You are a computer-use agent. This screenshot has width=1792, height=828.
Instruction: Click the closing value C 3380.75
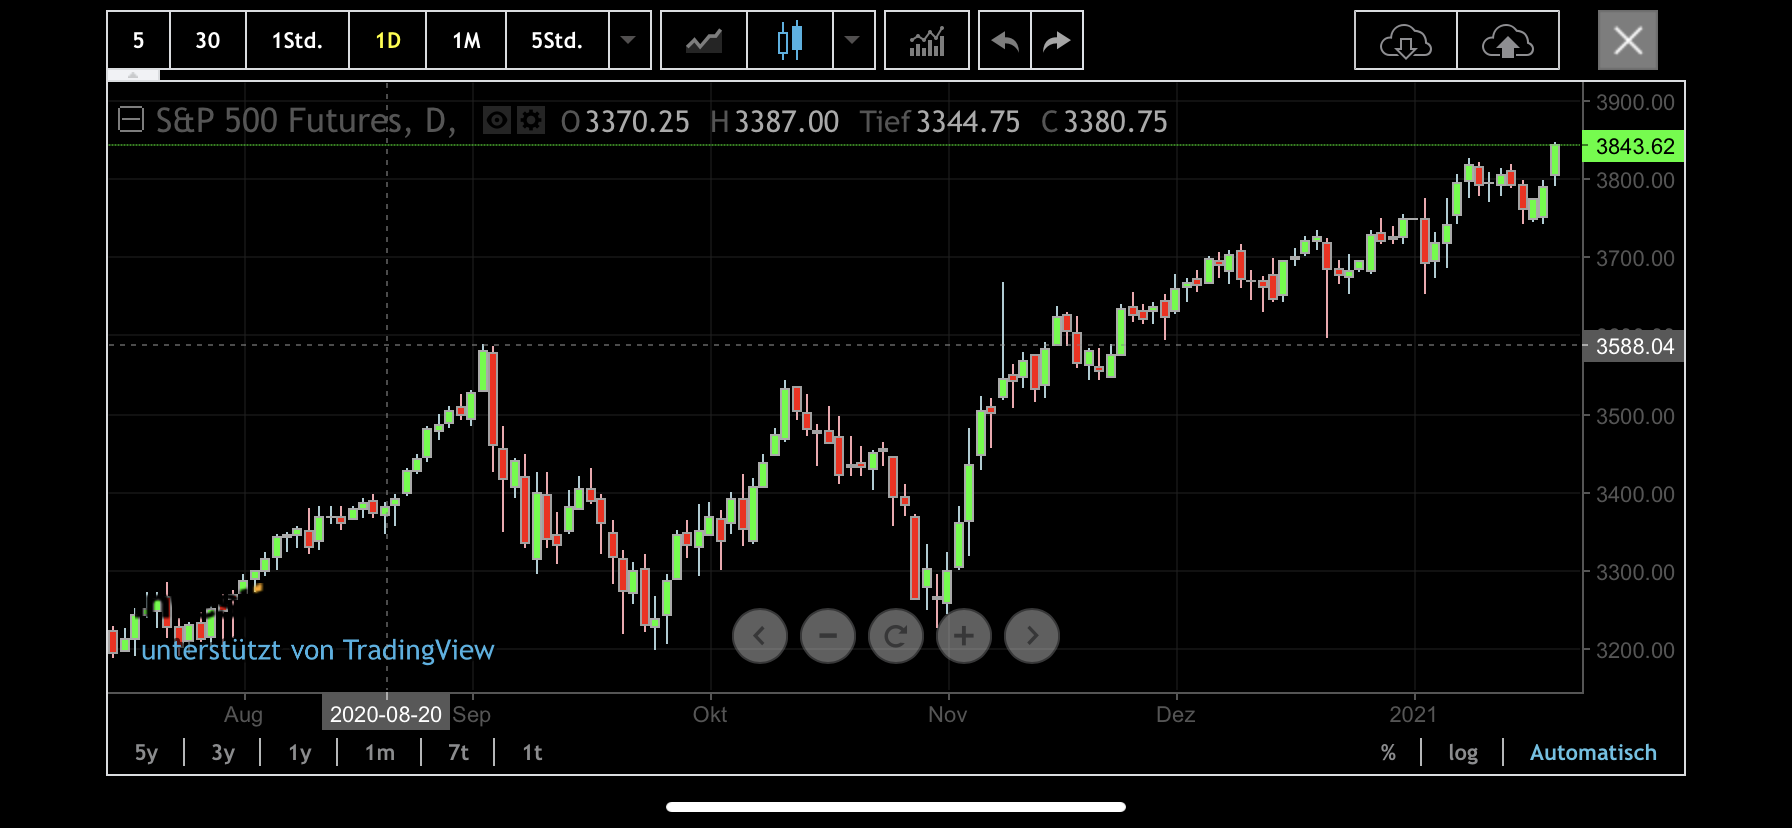(x=1104, y=122)
